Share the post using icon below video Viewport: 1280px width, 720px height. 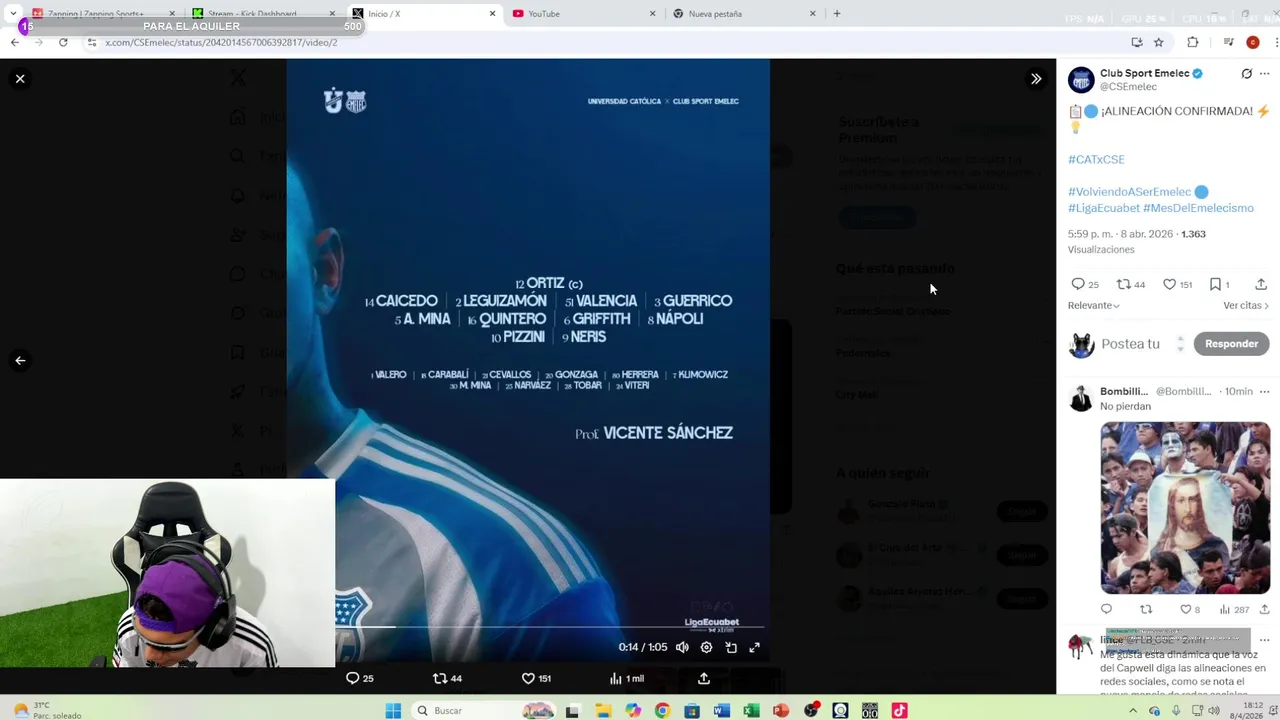point(704,678)
